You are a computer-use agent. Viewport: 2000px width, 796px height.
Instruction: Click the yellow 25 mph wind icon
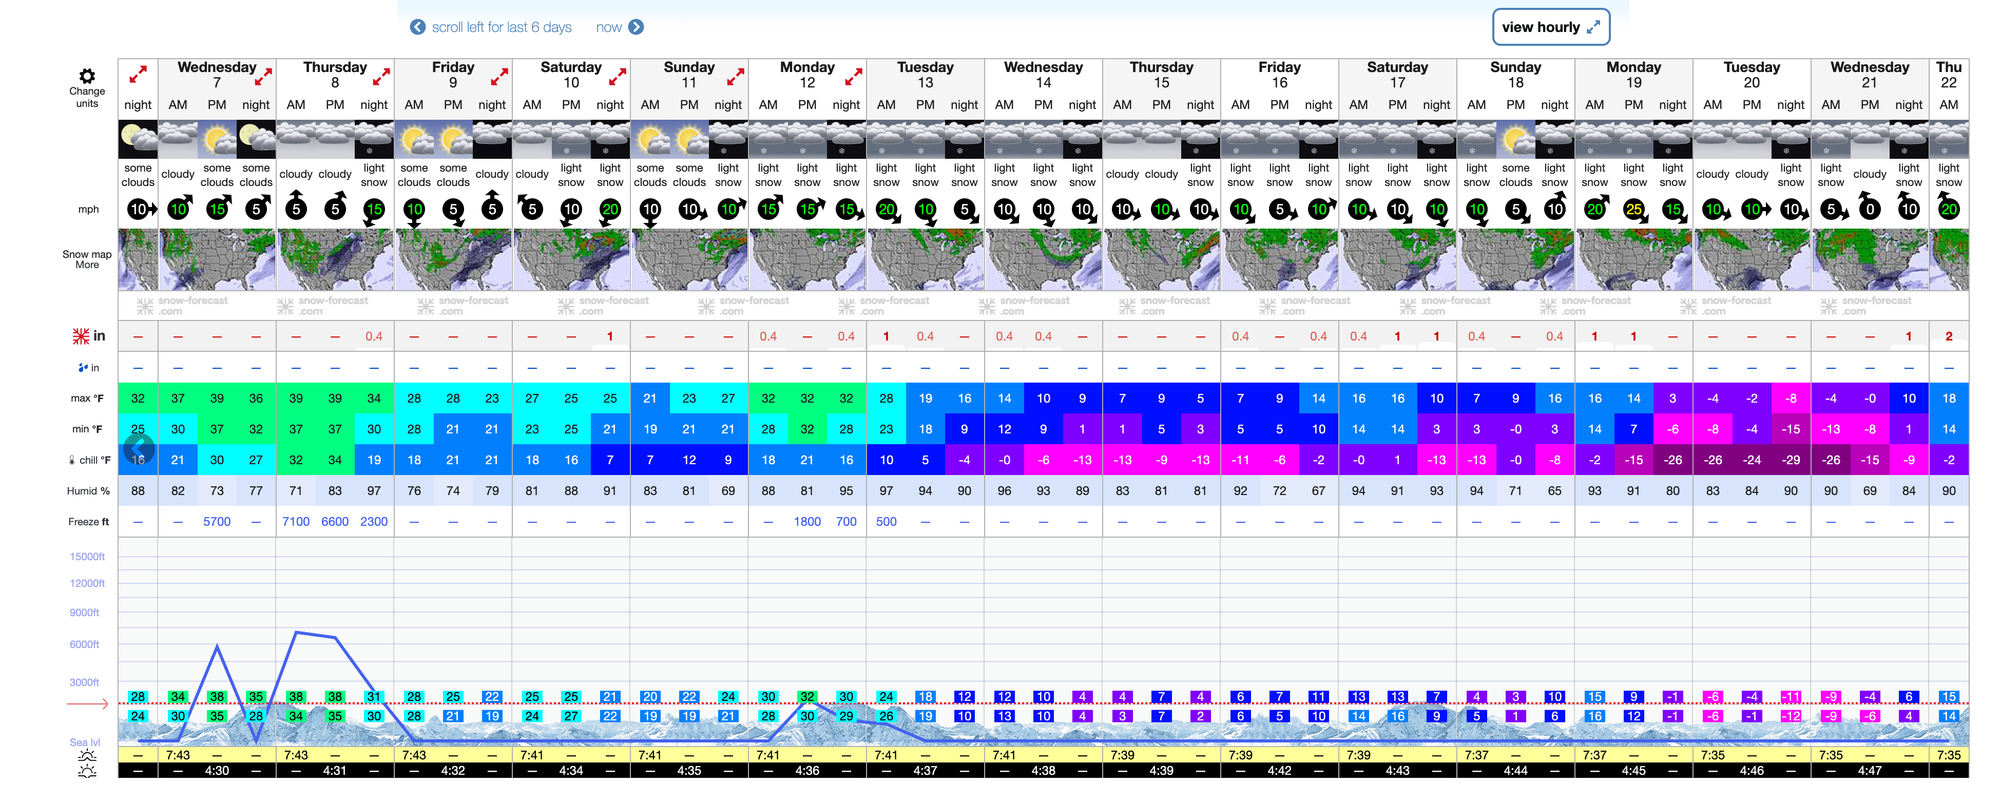pos(1633,209)
